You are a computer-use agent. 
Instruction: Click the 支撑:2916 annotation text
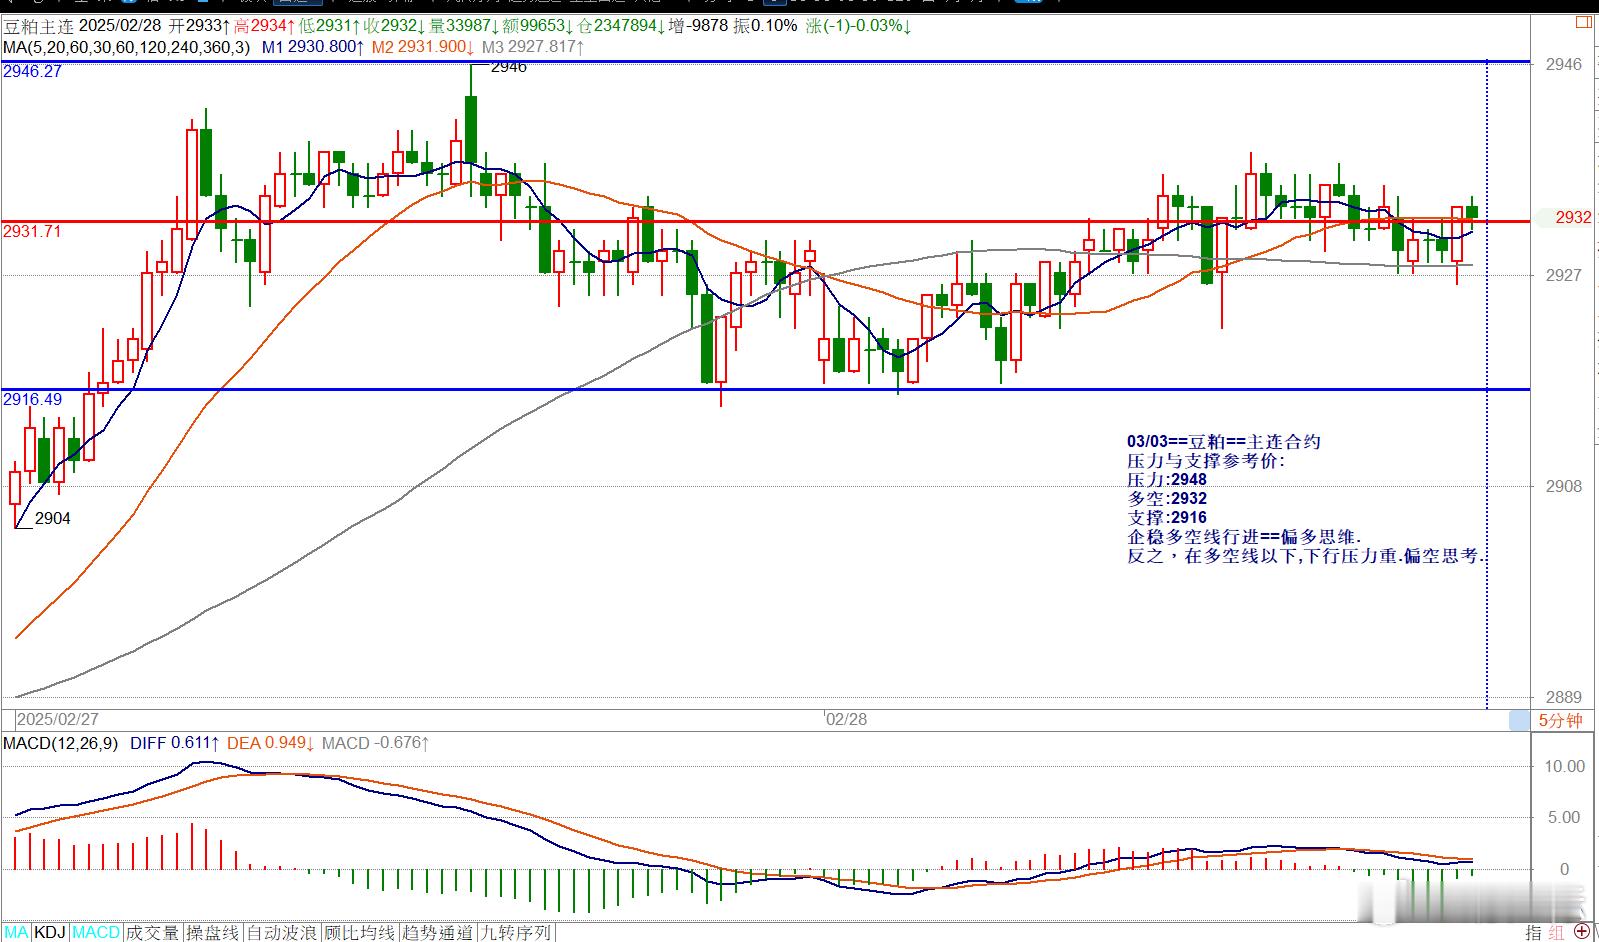pyautogui.click(x=1167, y=518)
